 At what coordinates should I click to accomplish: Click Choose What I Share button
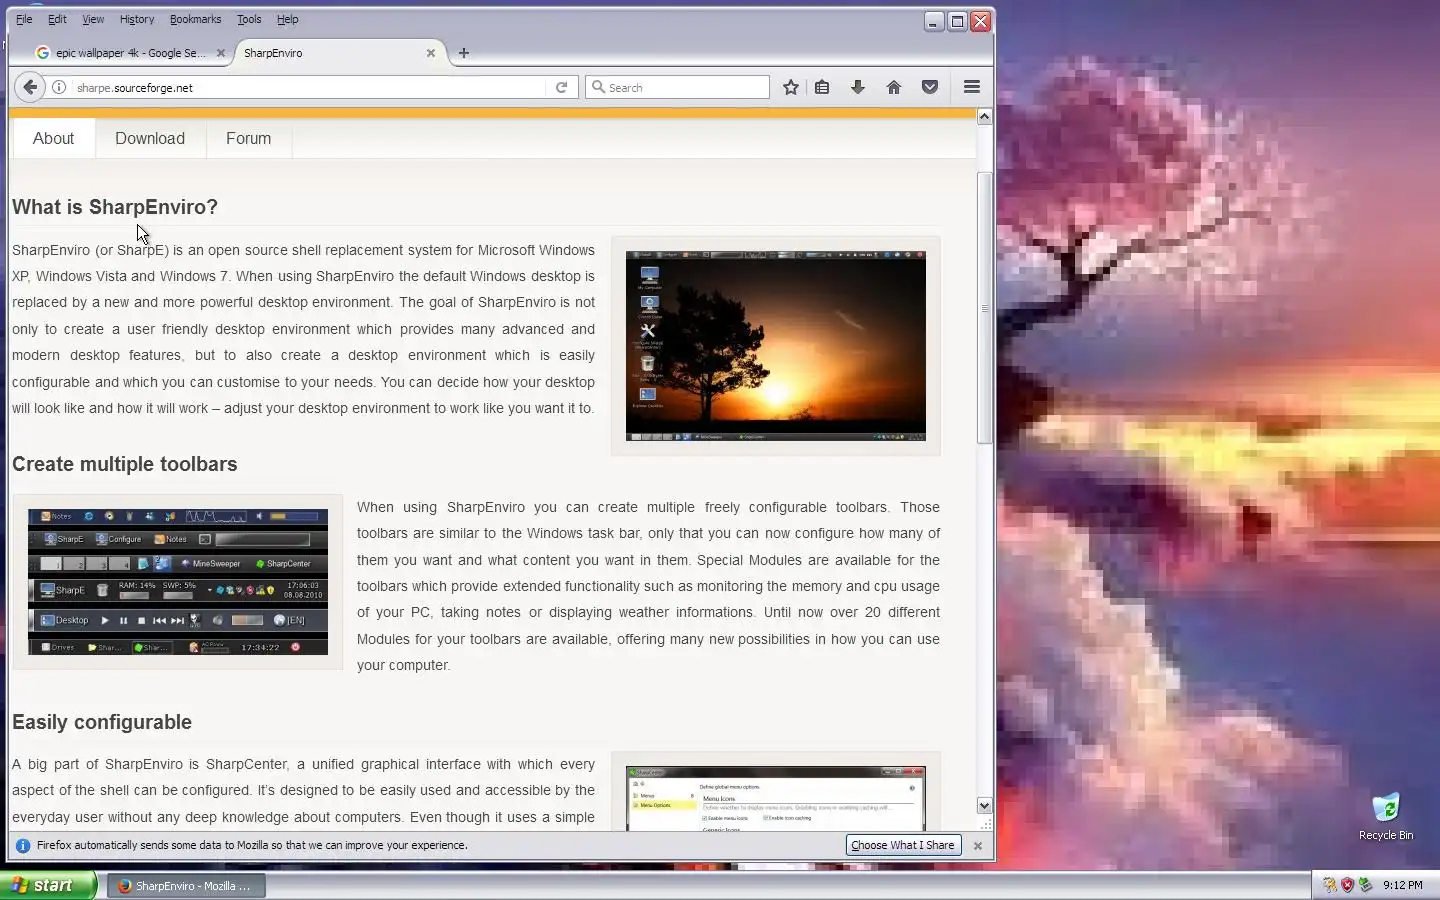pyautogui.click(x=903, y=845)
